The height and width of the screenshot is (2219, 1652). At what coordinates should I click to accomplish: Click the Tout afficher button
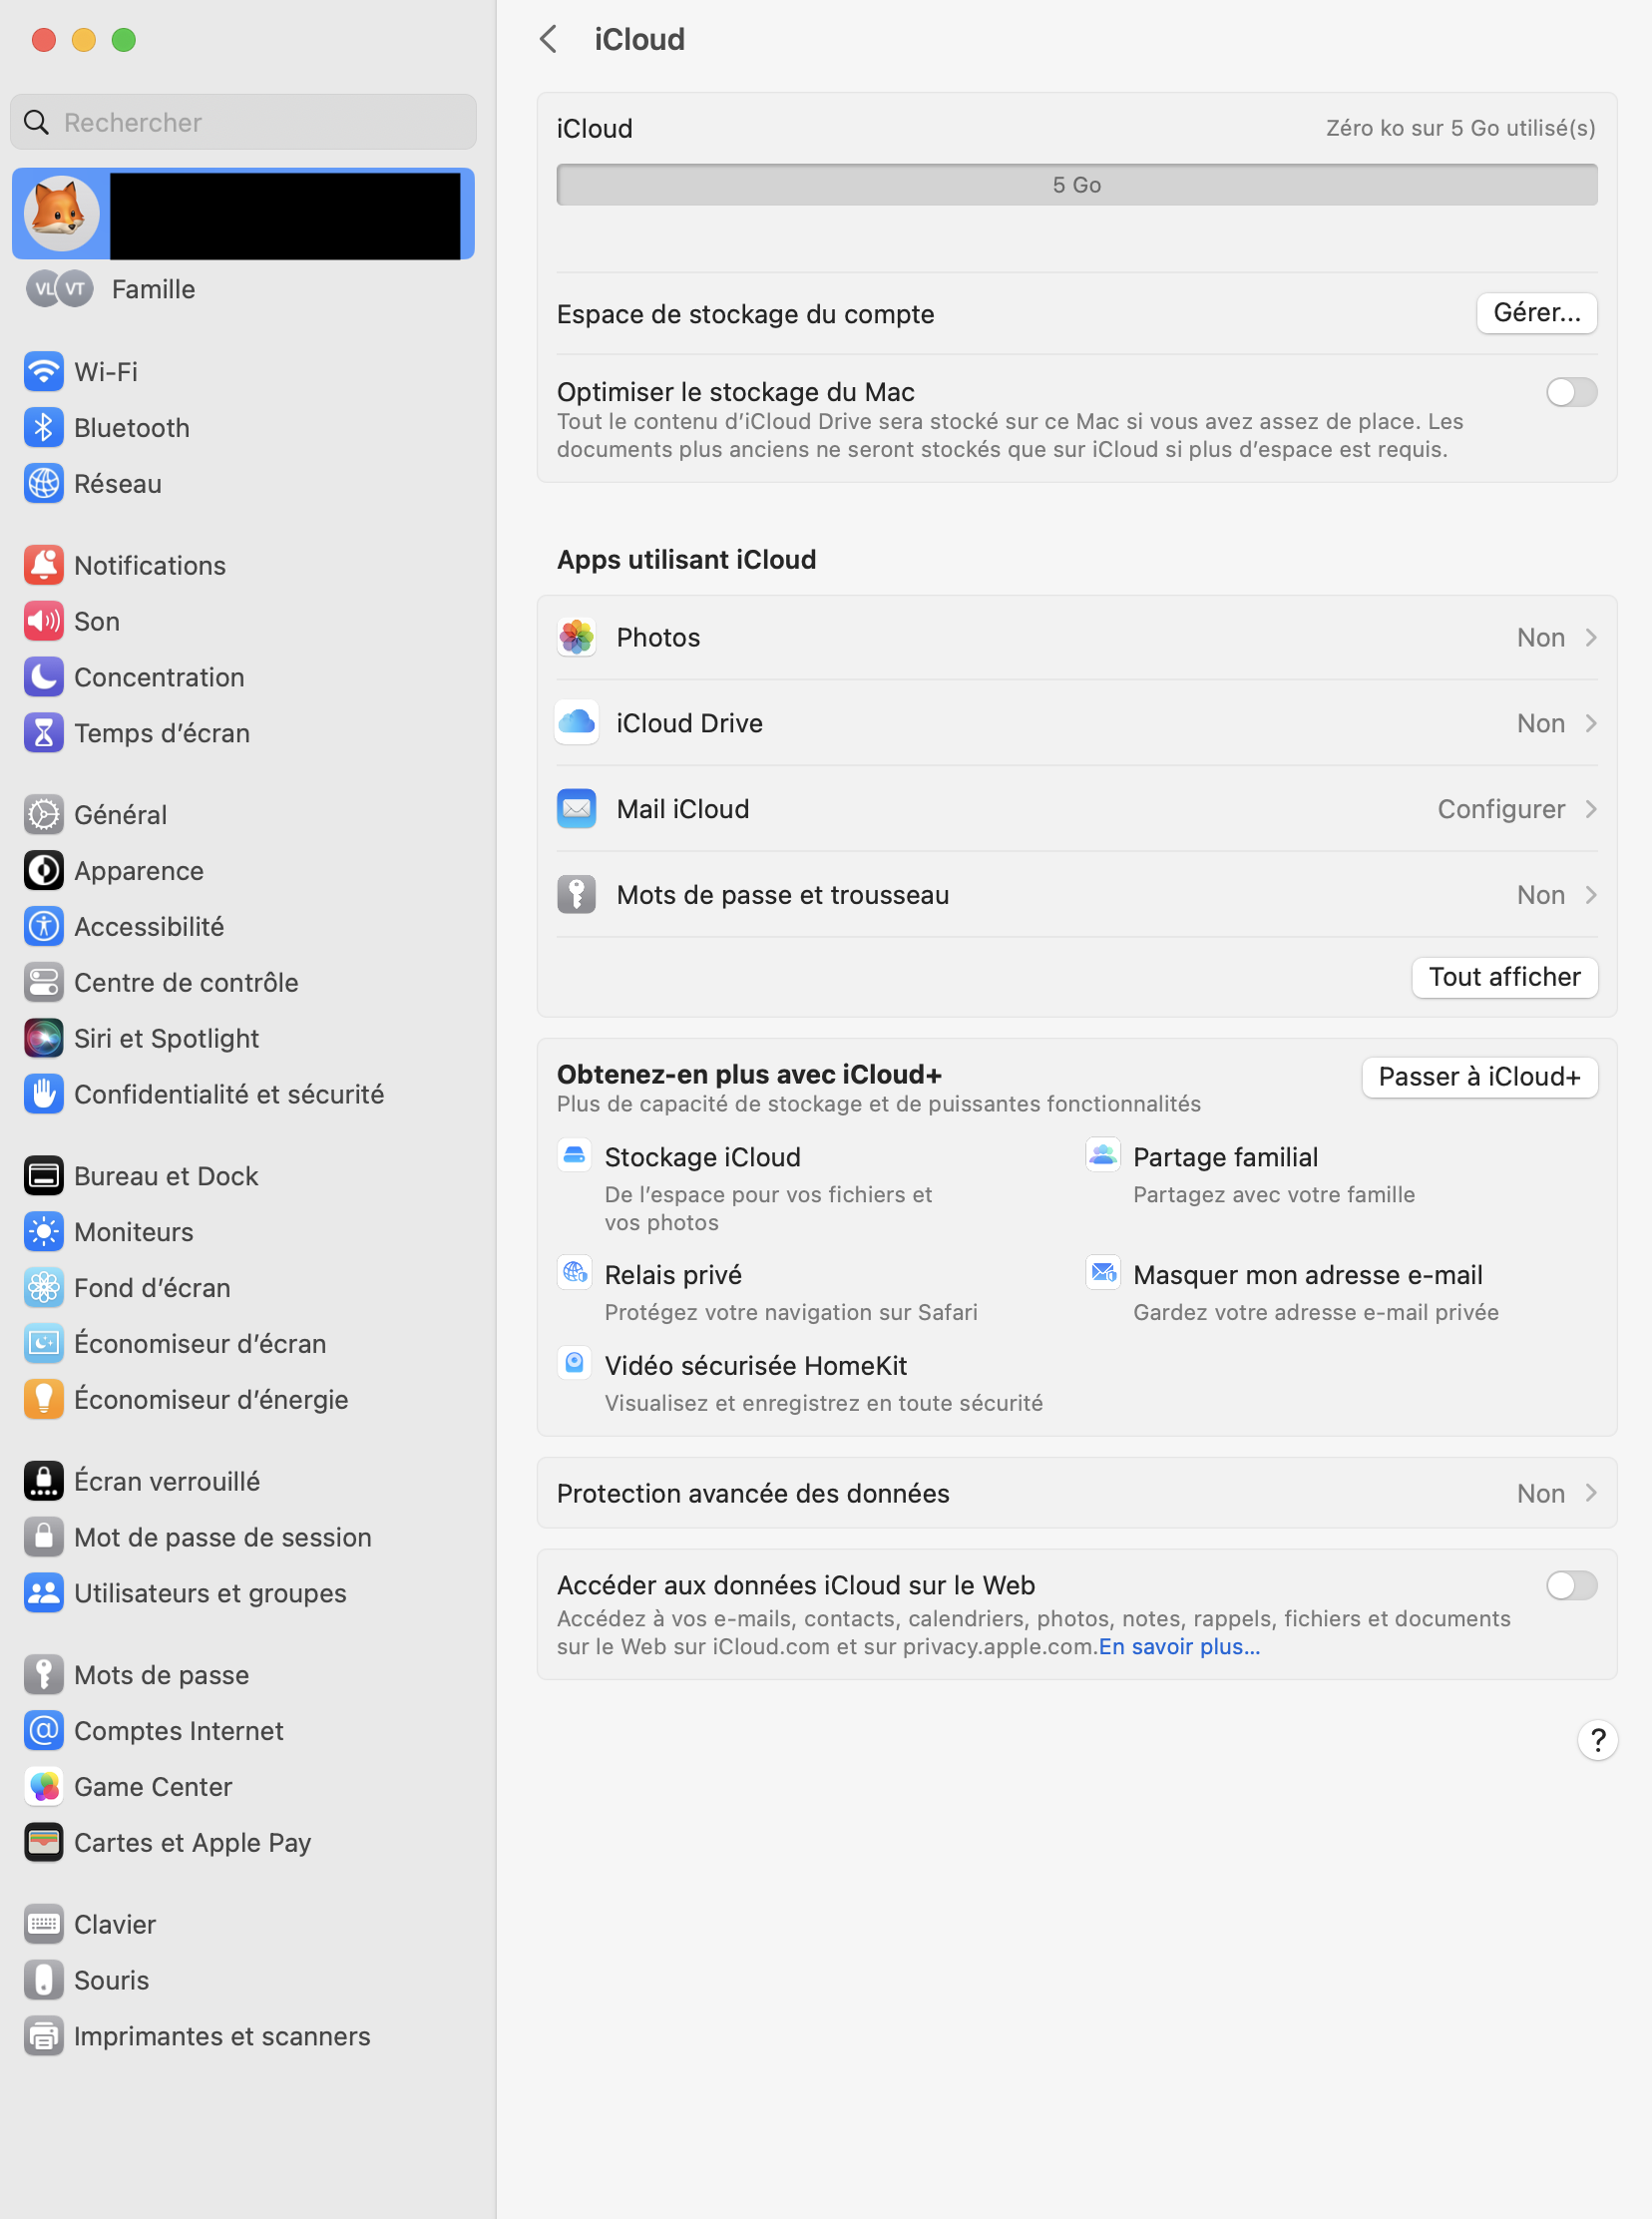point(1505,978)
